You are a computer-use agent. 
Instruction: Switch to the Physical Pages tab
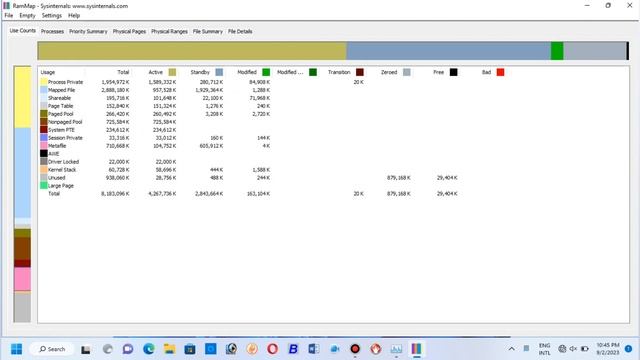tap(129, 31)
